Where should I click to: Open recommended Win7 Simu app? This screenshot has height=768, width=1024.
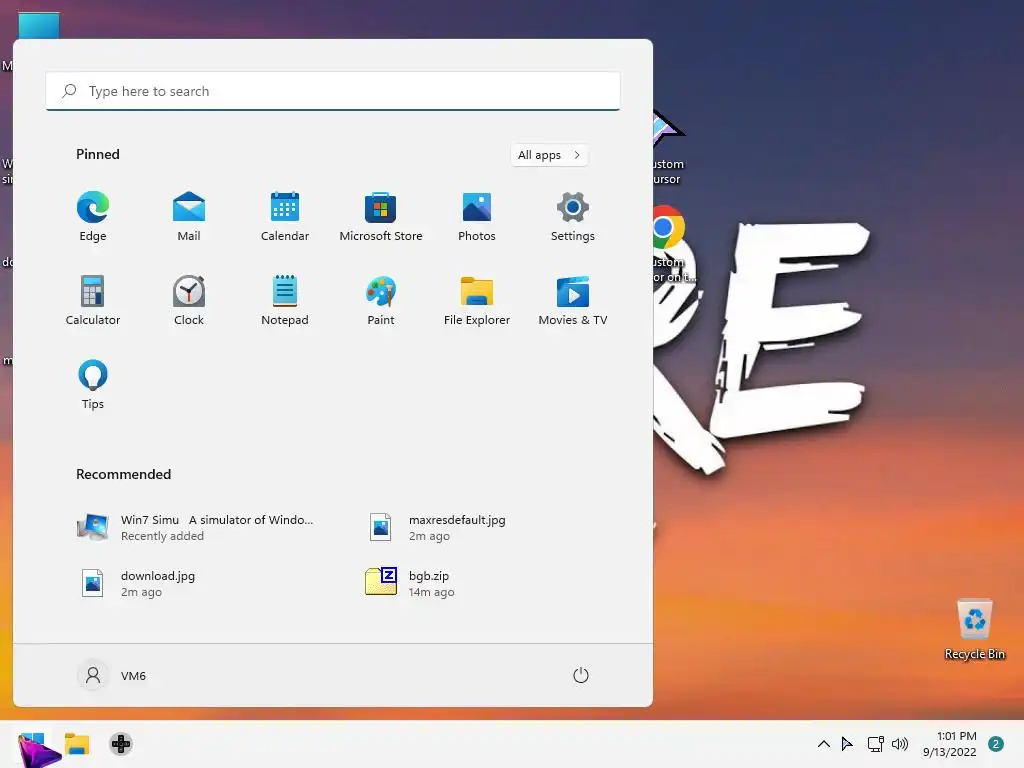click(x=196, y=527)
